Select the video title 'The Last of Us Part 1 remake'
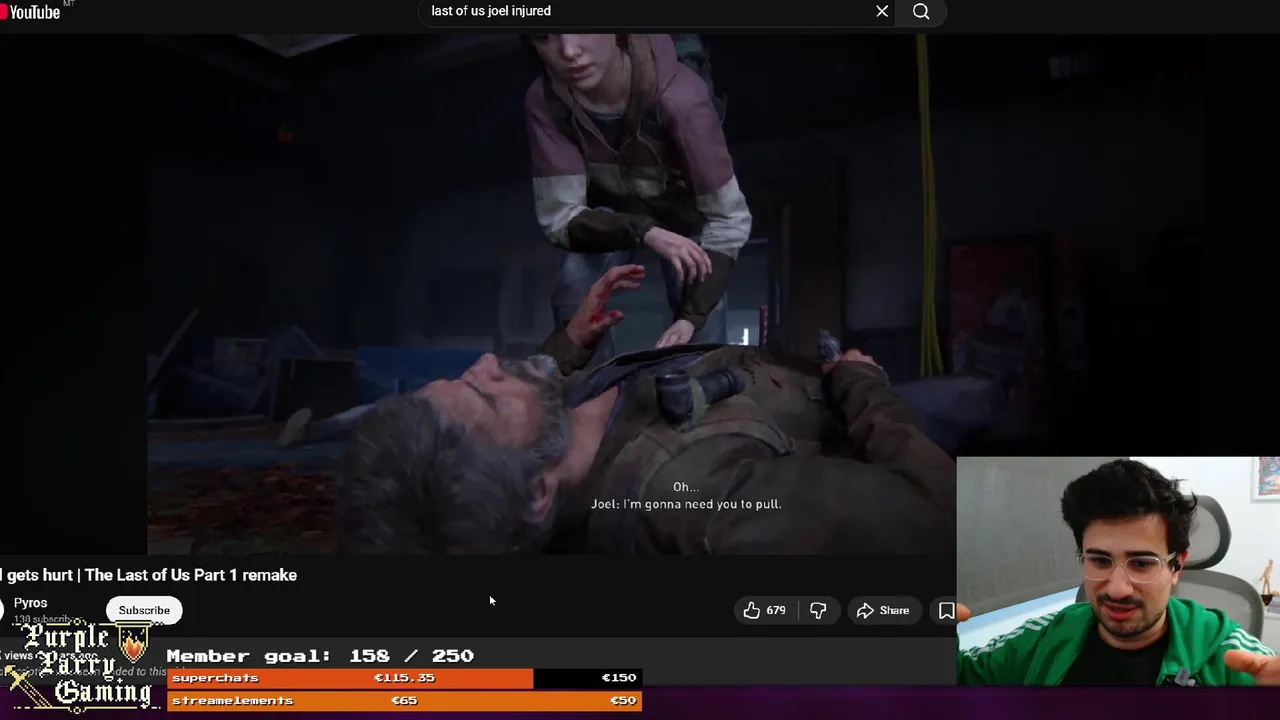 coord(191,575)
